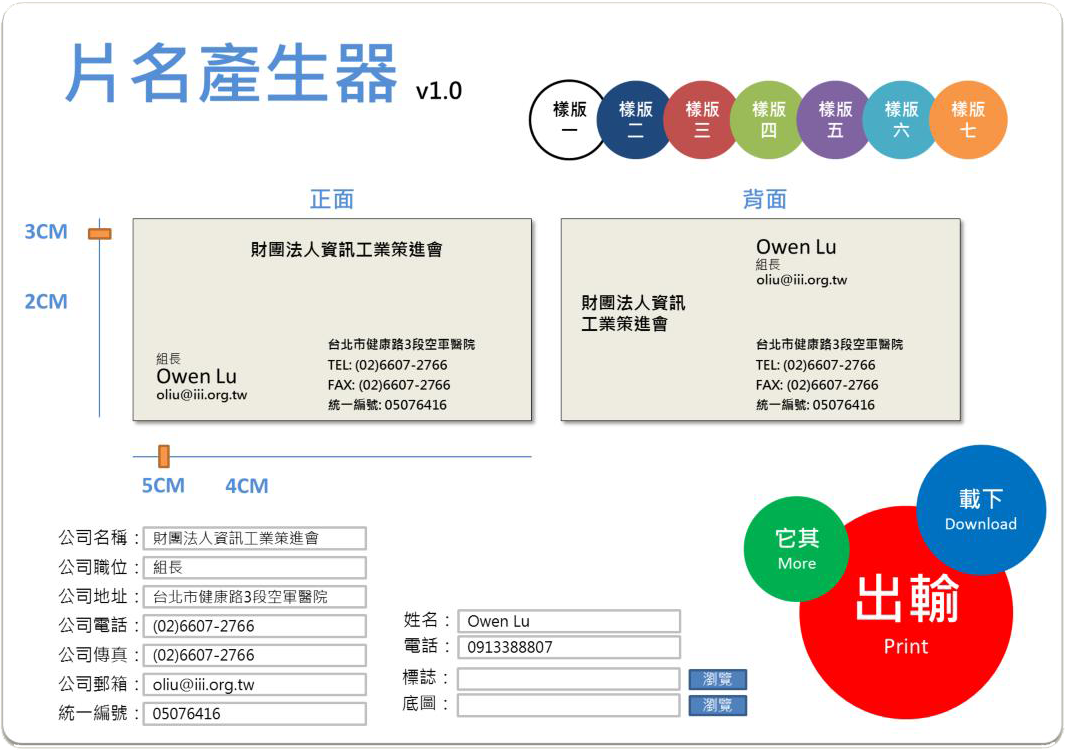1065x750 pixels.
Task: Select the 正面 front card preview
Action: pos(332,319)
